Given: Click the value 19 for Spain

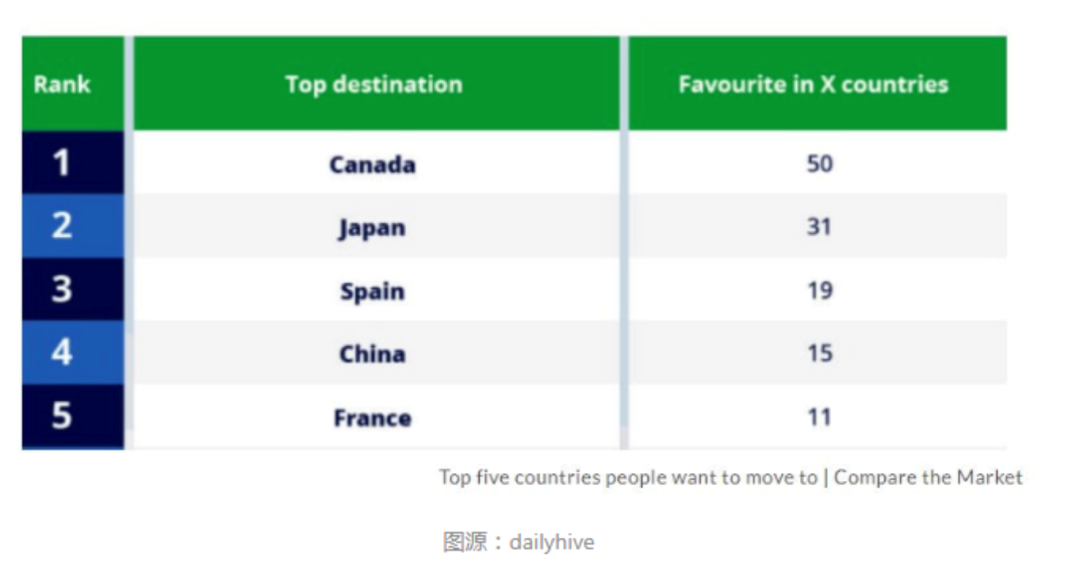Looking at the screenshot, I should [x=818, y=290].
